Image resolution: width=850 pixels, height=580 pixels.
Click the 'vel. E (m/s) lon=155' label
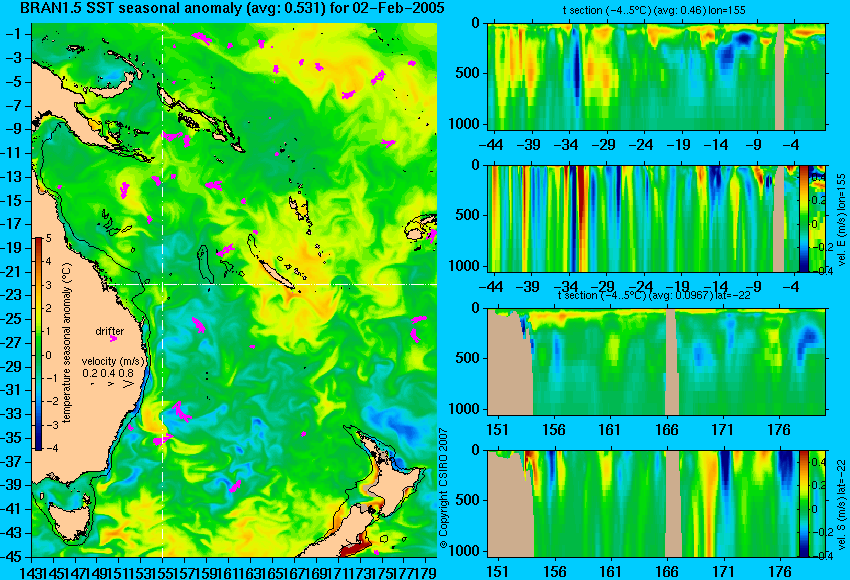coord(841,220)
